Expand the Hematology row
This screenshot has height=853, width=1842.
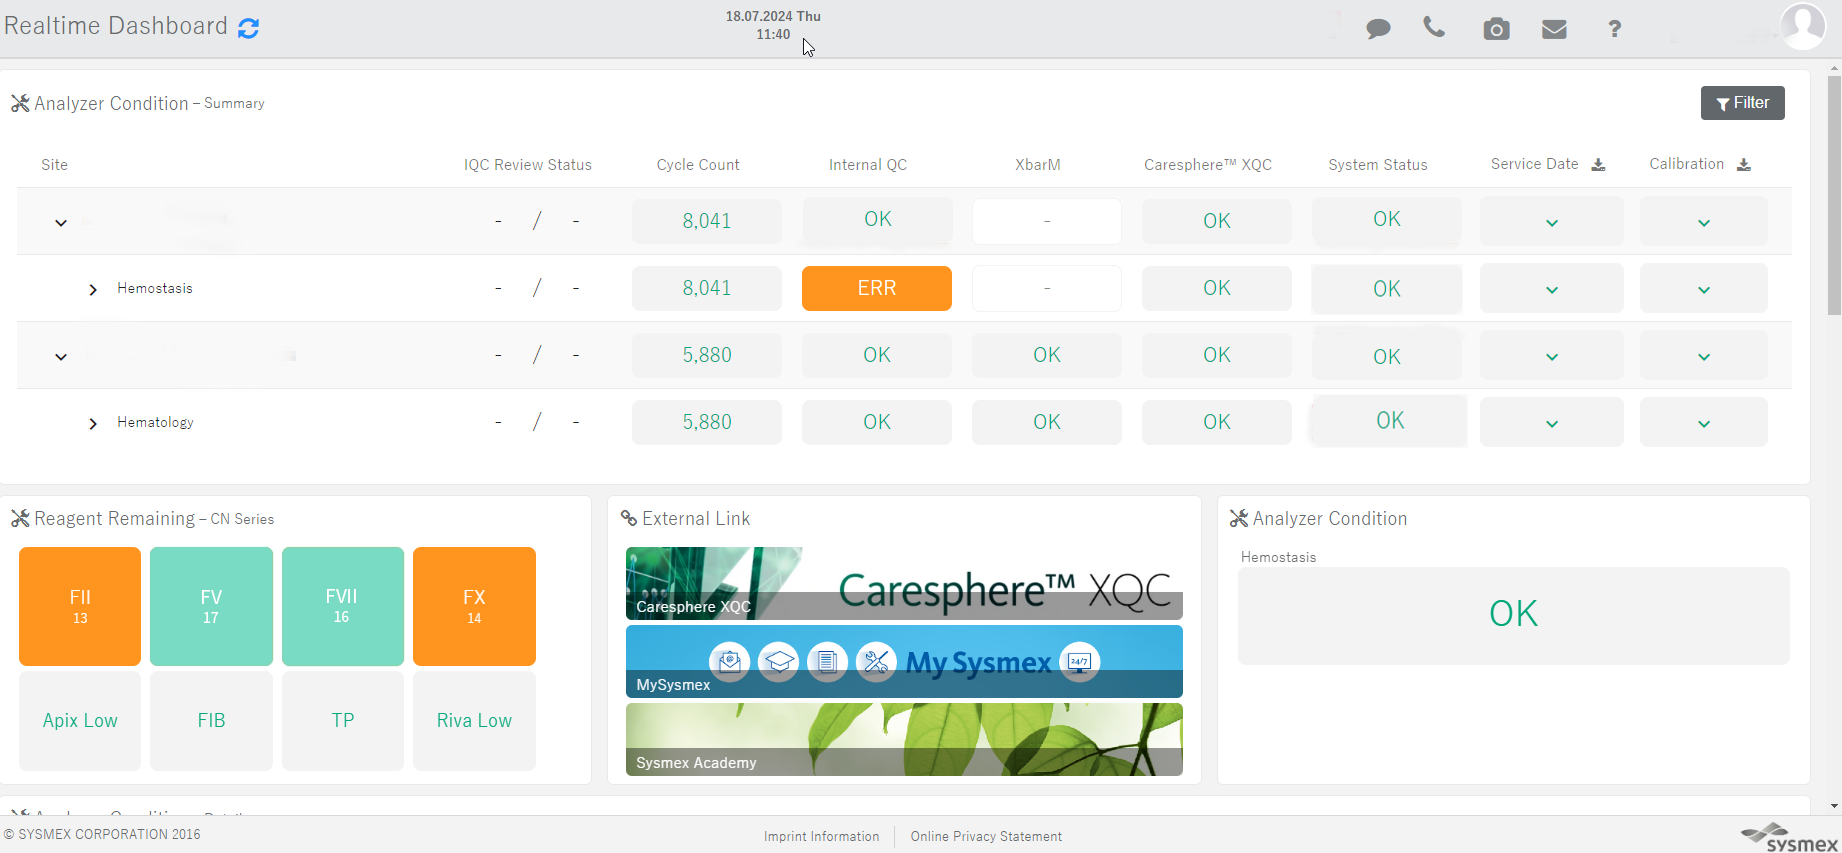pos(93,423)
